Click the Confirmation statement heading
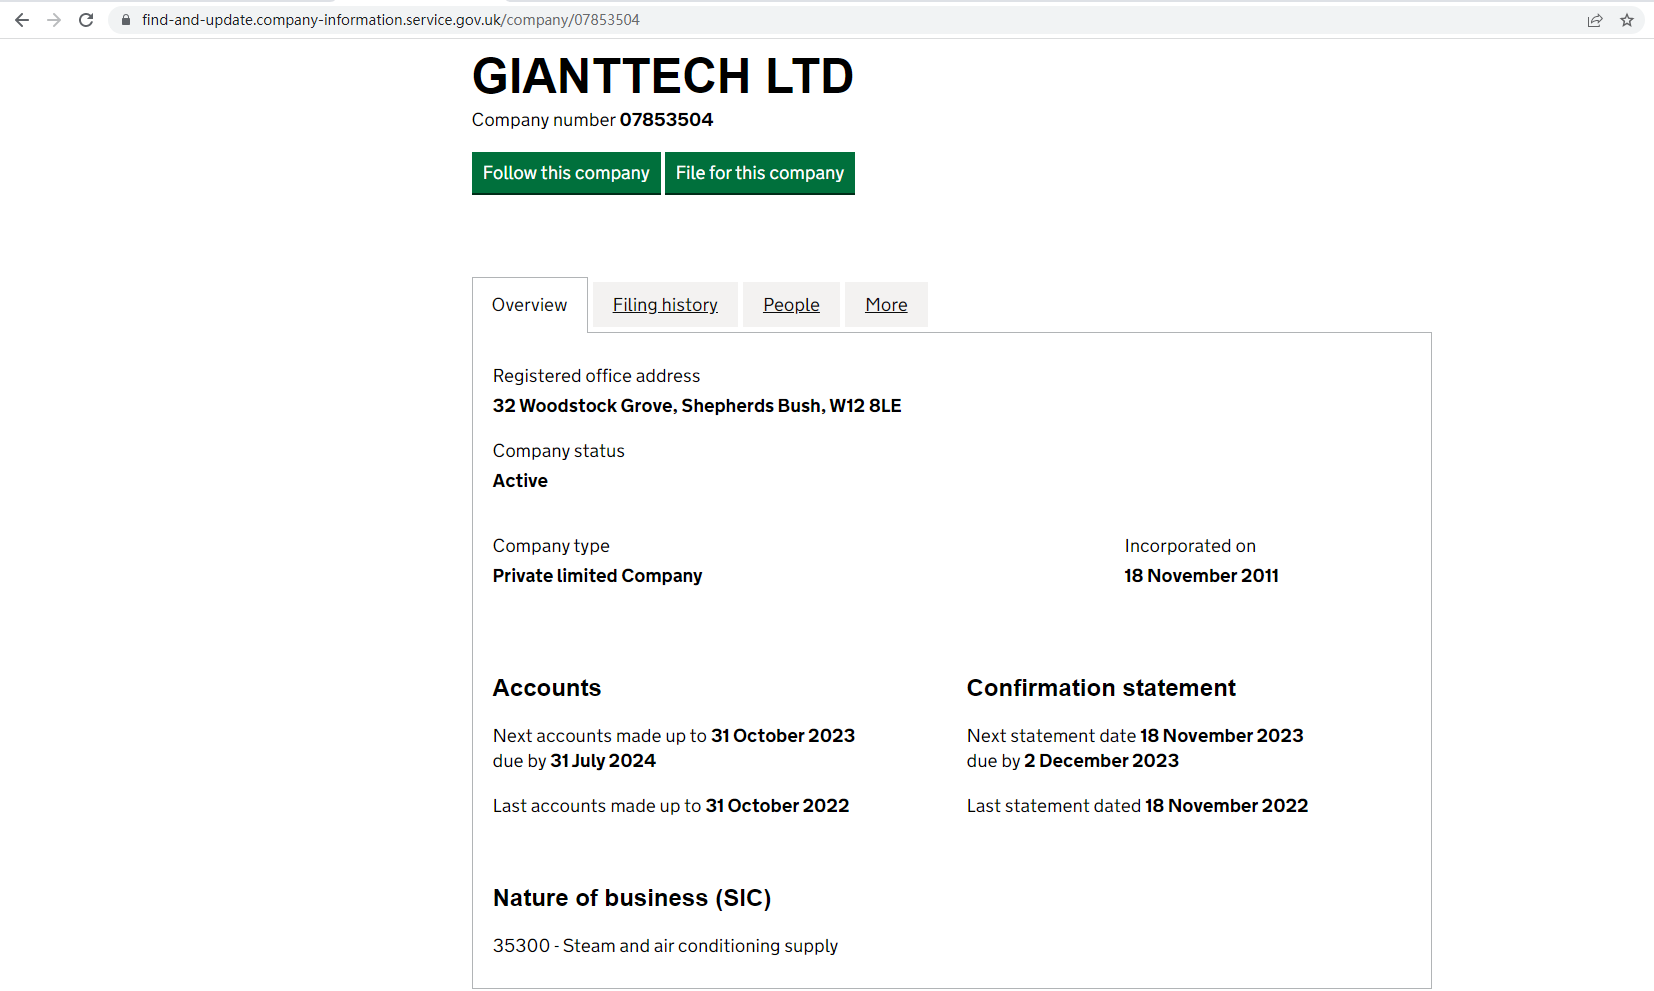Image resolution: width=1654 pixels, height=991 pixels. (x=1101, y=688)
